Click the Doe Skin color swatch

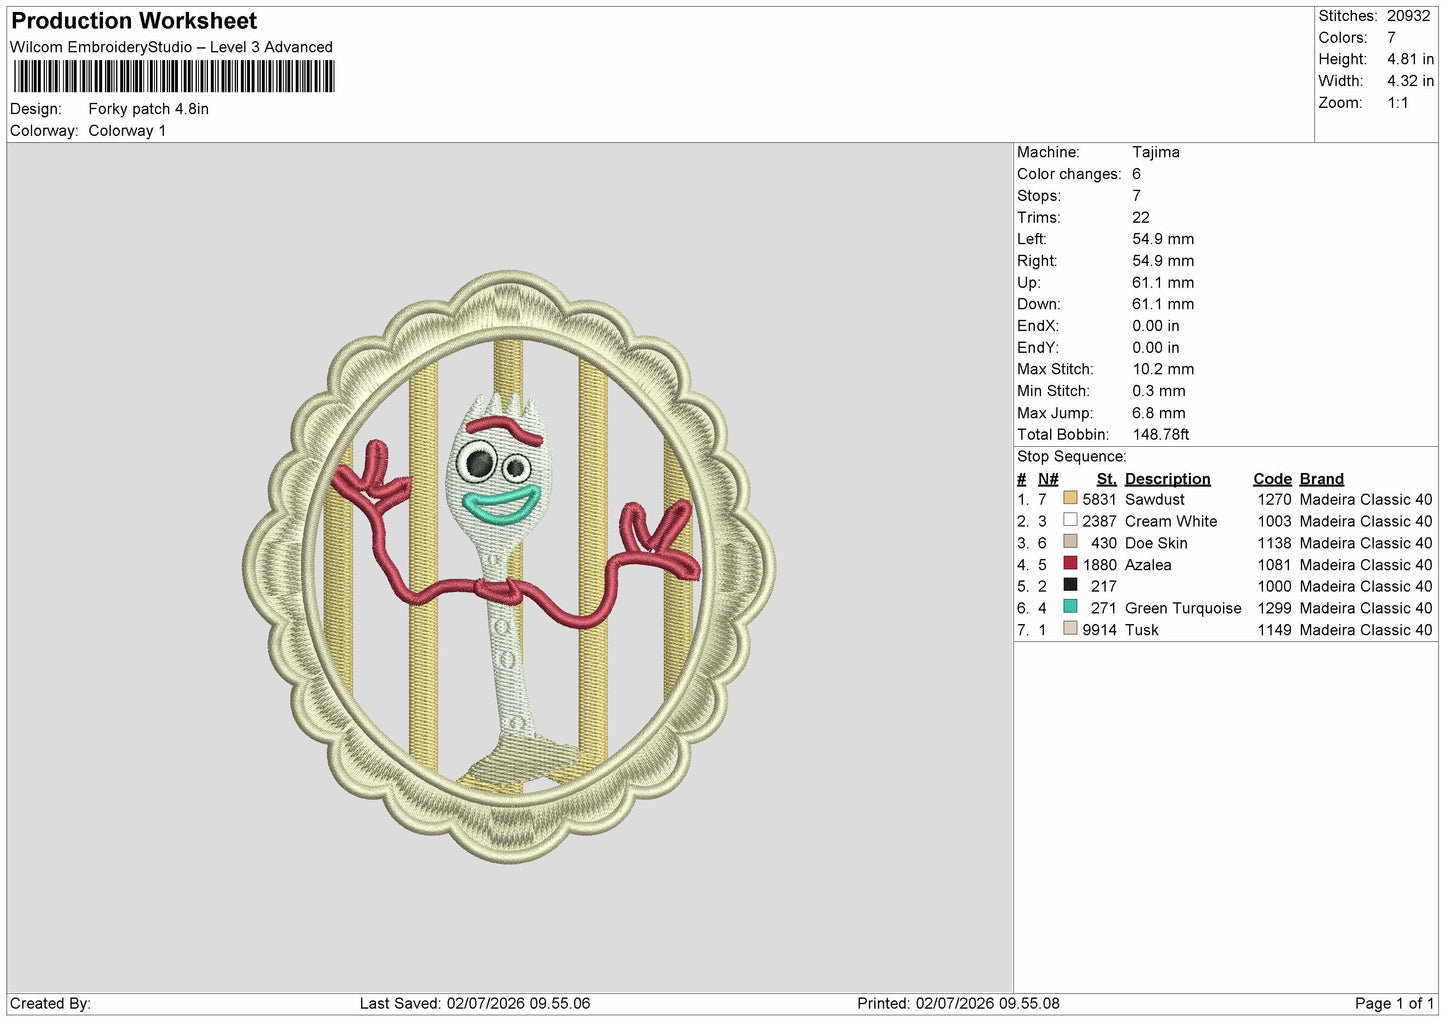[1070, 542]
